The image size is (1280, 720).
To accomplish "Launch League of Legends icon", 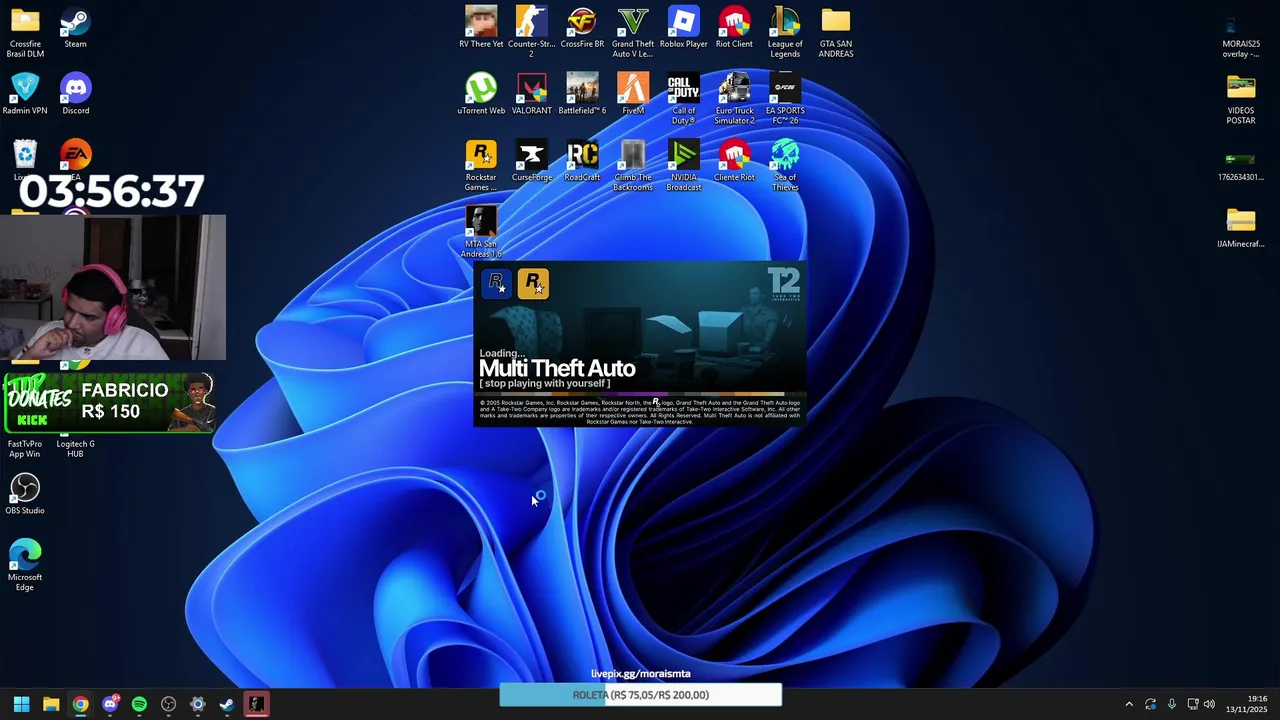I will 785,32.
